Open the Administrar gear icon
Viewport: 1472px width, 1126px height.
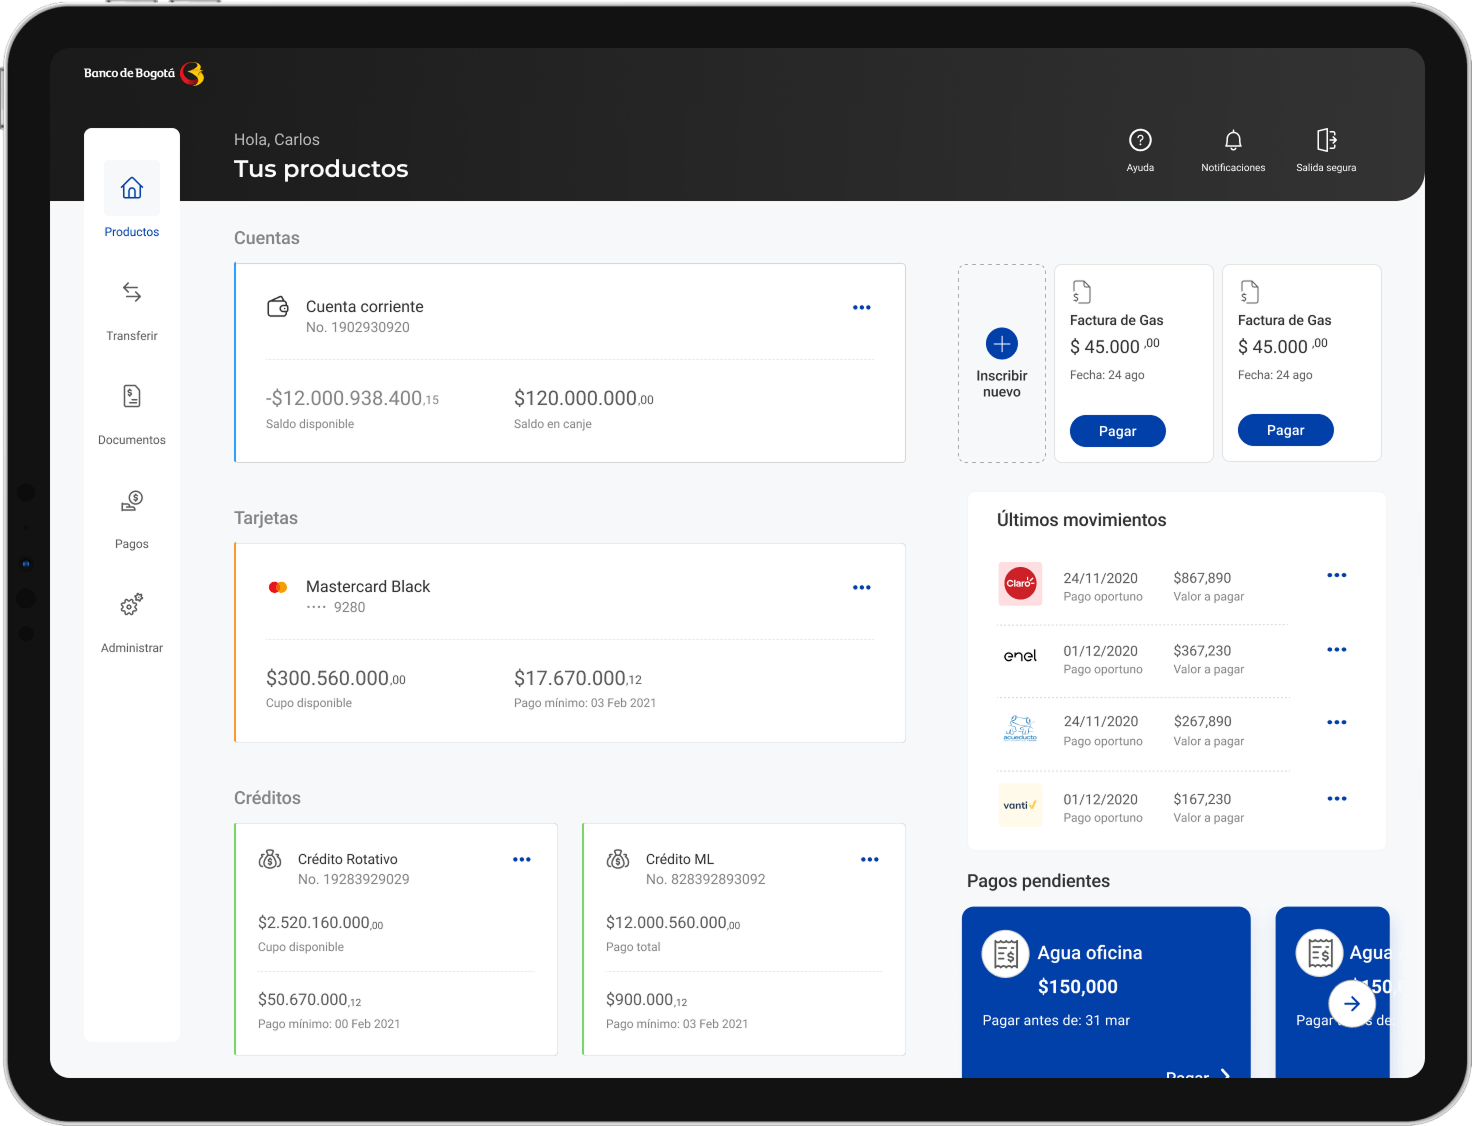[132, 605]
